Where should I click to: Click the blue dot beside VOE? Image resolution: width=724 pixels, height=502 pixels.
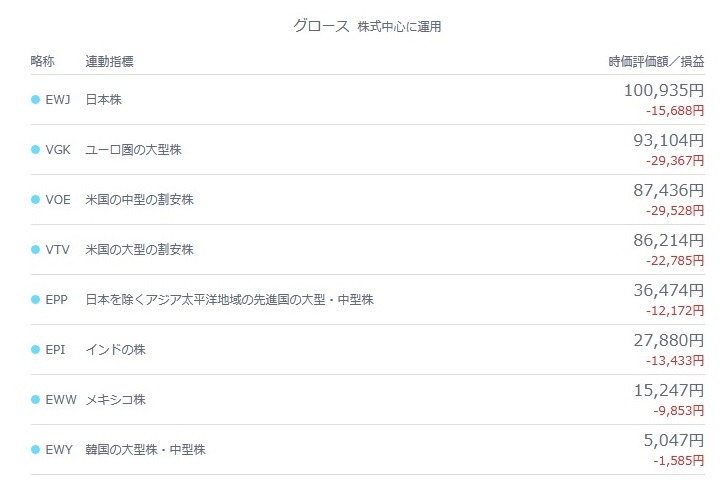tap(36, 200)
